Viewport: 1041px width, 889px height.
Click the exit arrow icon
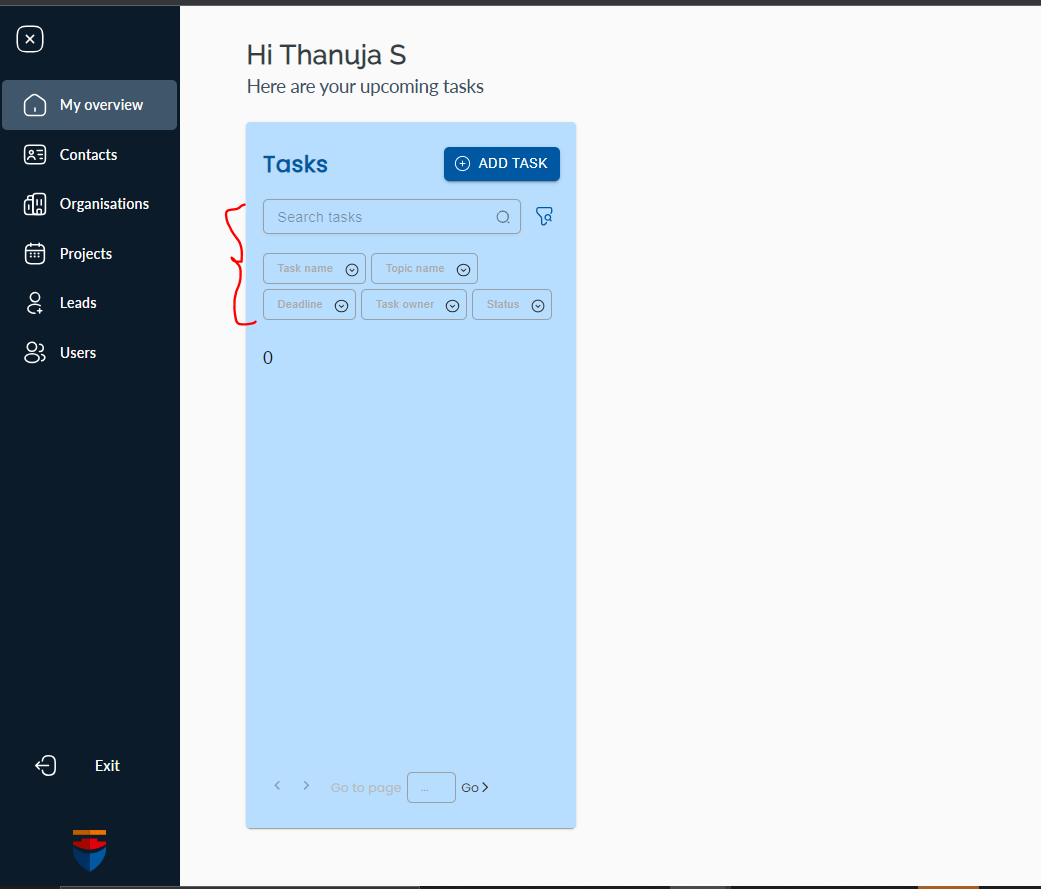coord(46,766)
